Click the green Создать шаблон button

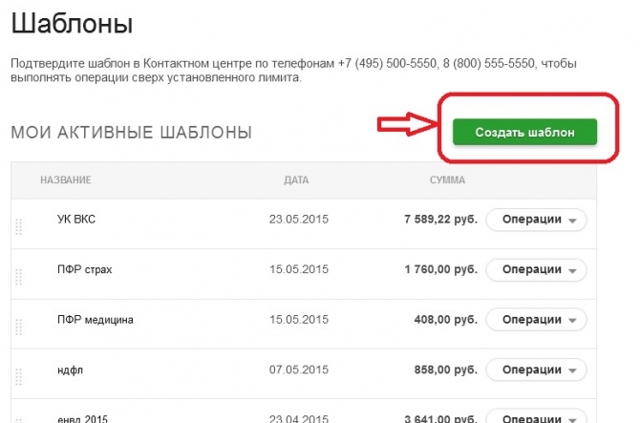[x=524, y=132]
